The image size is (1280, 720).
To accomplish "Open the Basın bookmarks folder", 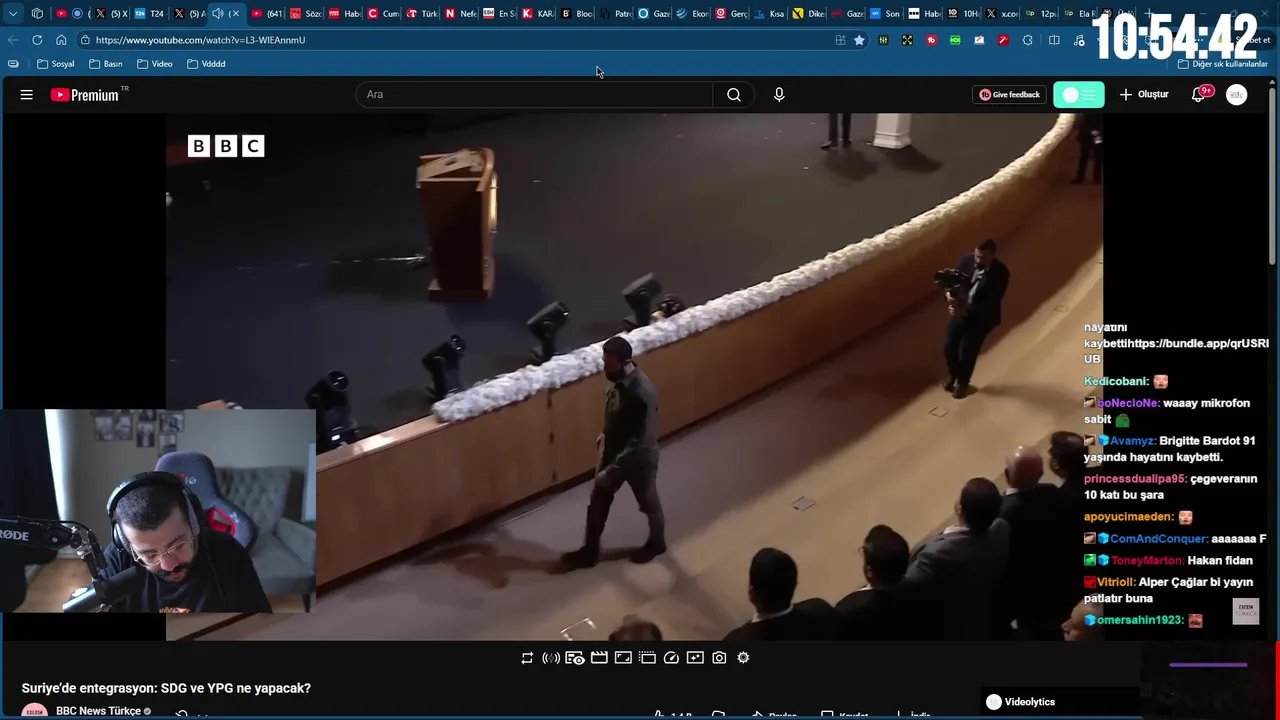I will click(x=105, y=64).
